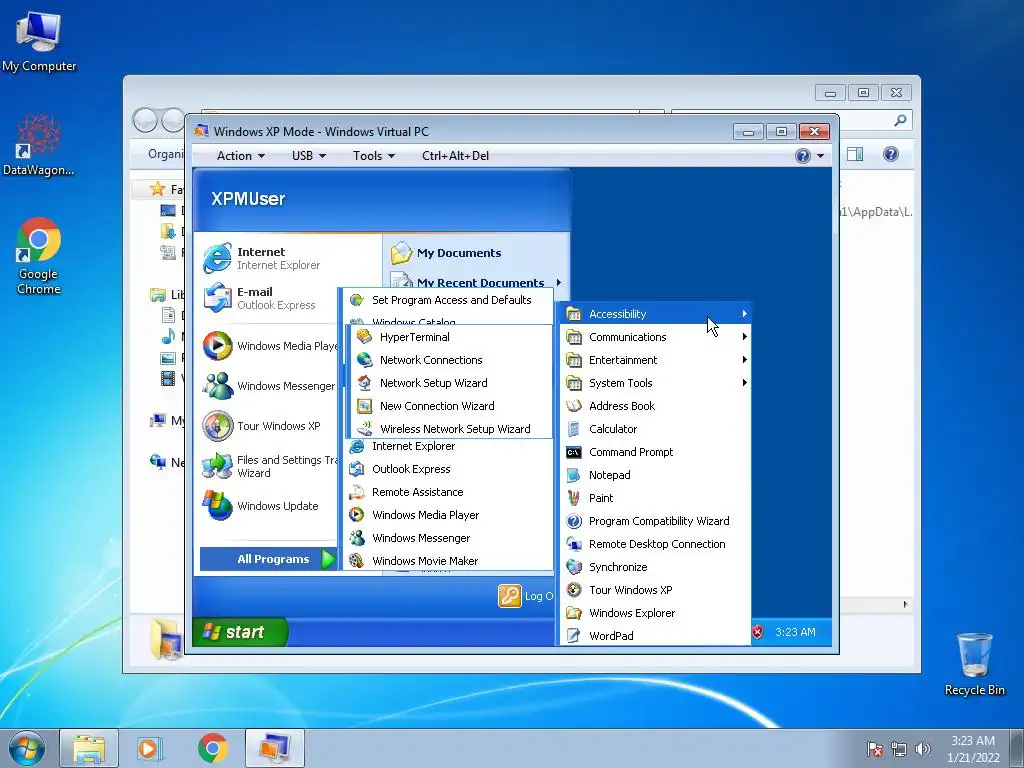This screenshot has height=768, width=1024.
Task: Launch Windows Media Player from recent list
Action: coord(269,346)
